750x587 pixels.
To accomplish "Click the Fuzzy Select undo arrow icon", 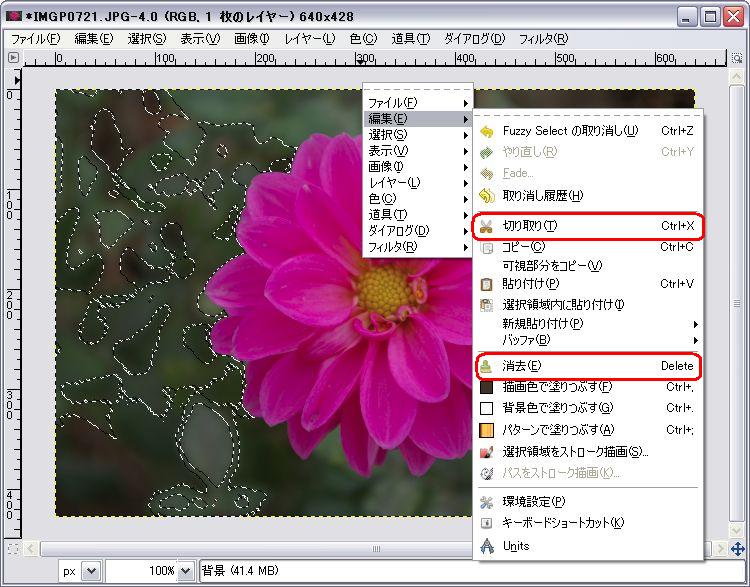I will point(486,131).
